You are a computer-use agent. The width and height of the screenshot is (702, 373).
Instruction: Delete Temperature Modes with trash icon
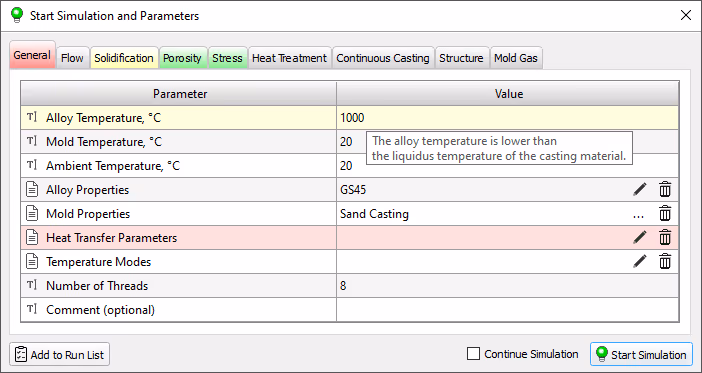(665, 262)
